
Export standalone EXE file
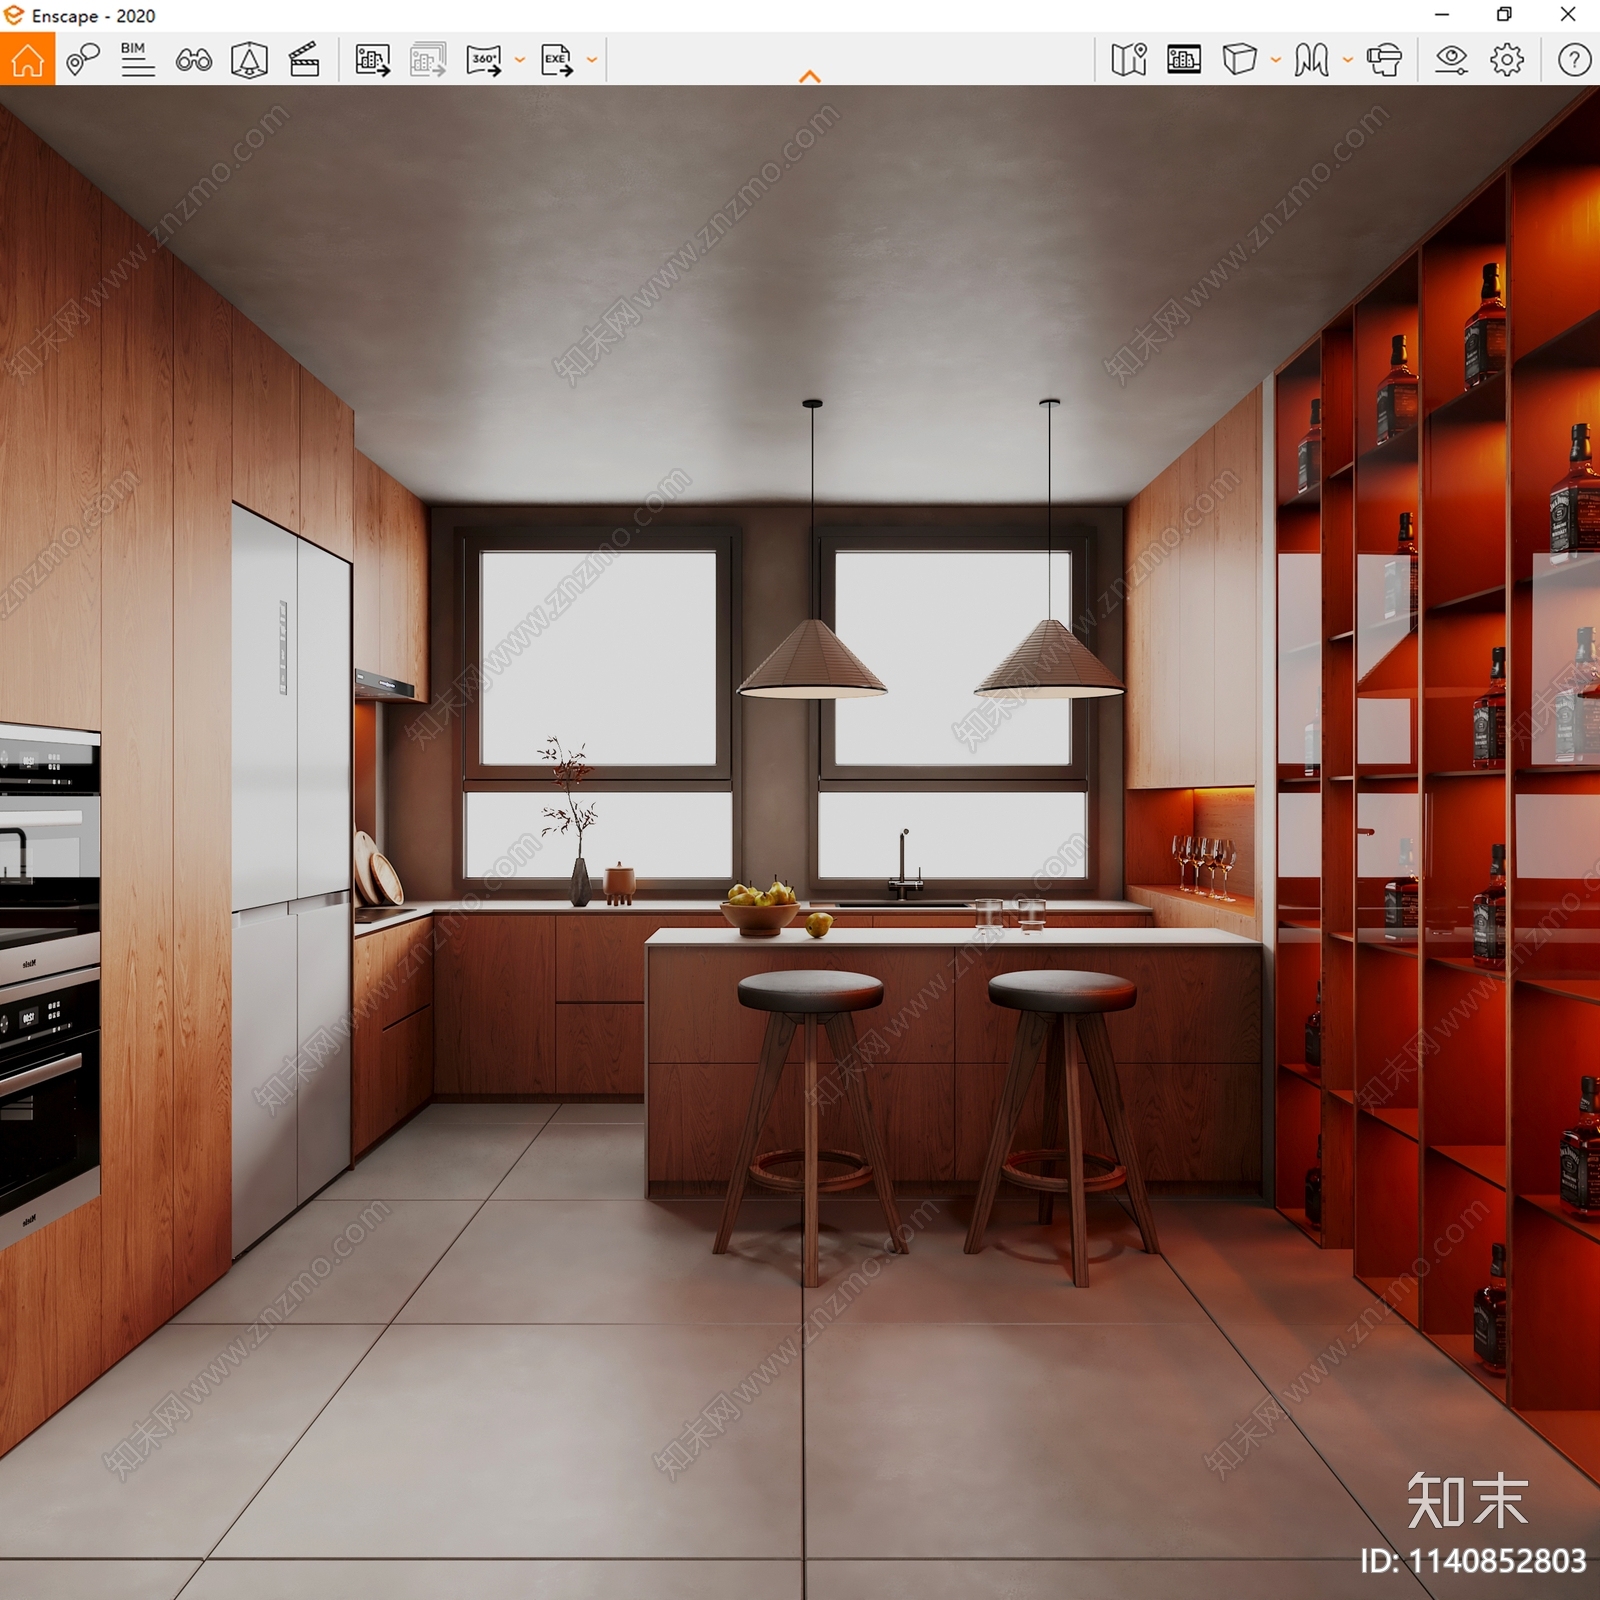click(557, 60)
